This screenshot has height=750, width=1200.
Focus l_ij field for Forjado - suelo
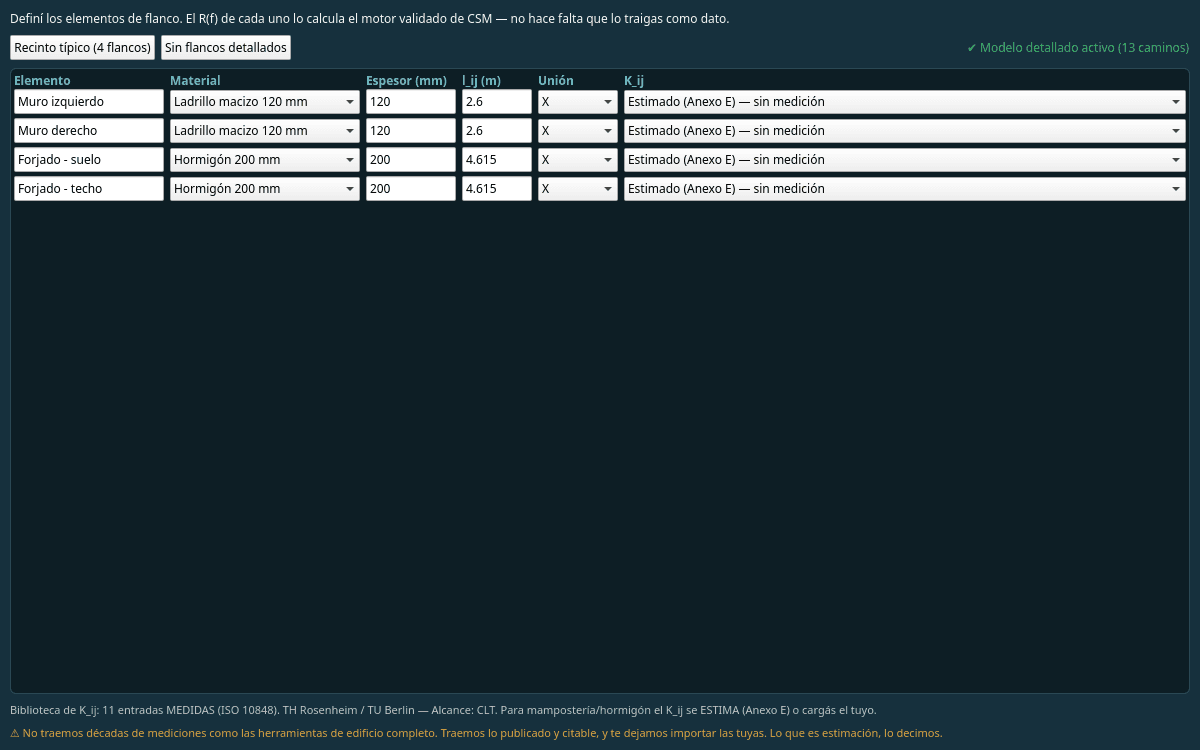tap(497, 159)
